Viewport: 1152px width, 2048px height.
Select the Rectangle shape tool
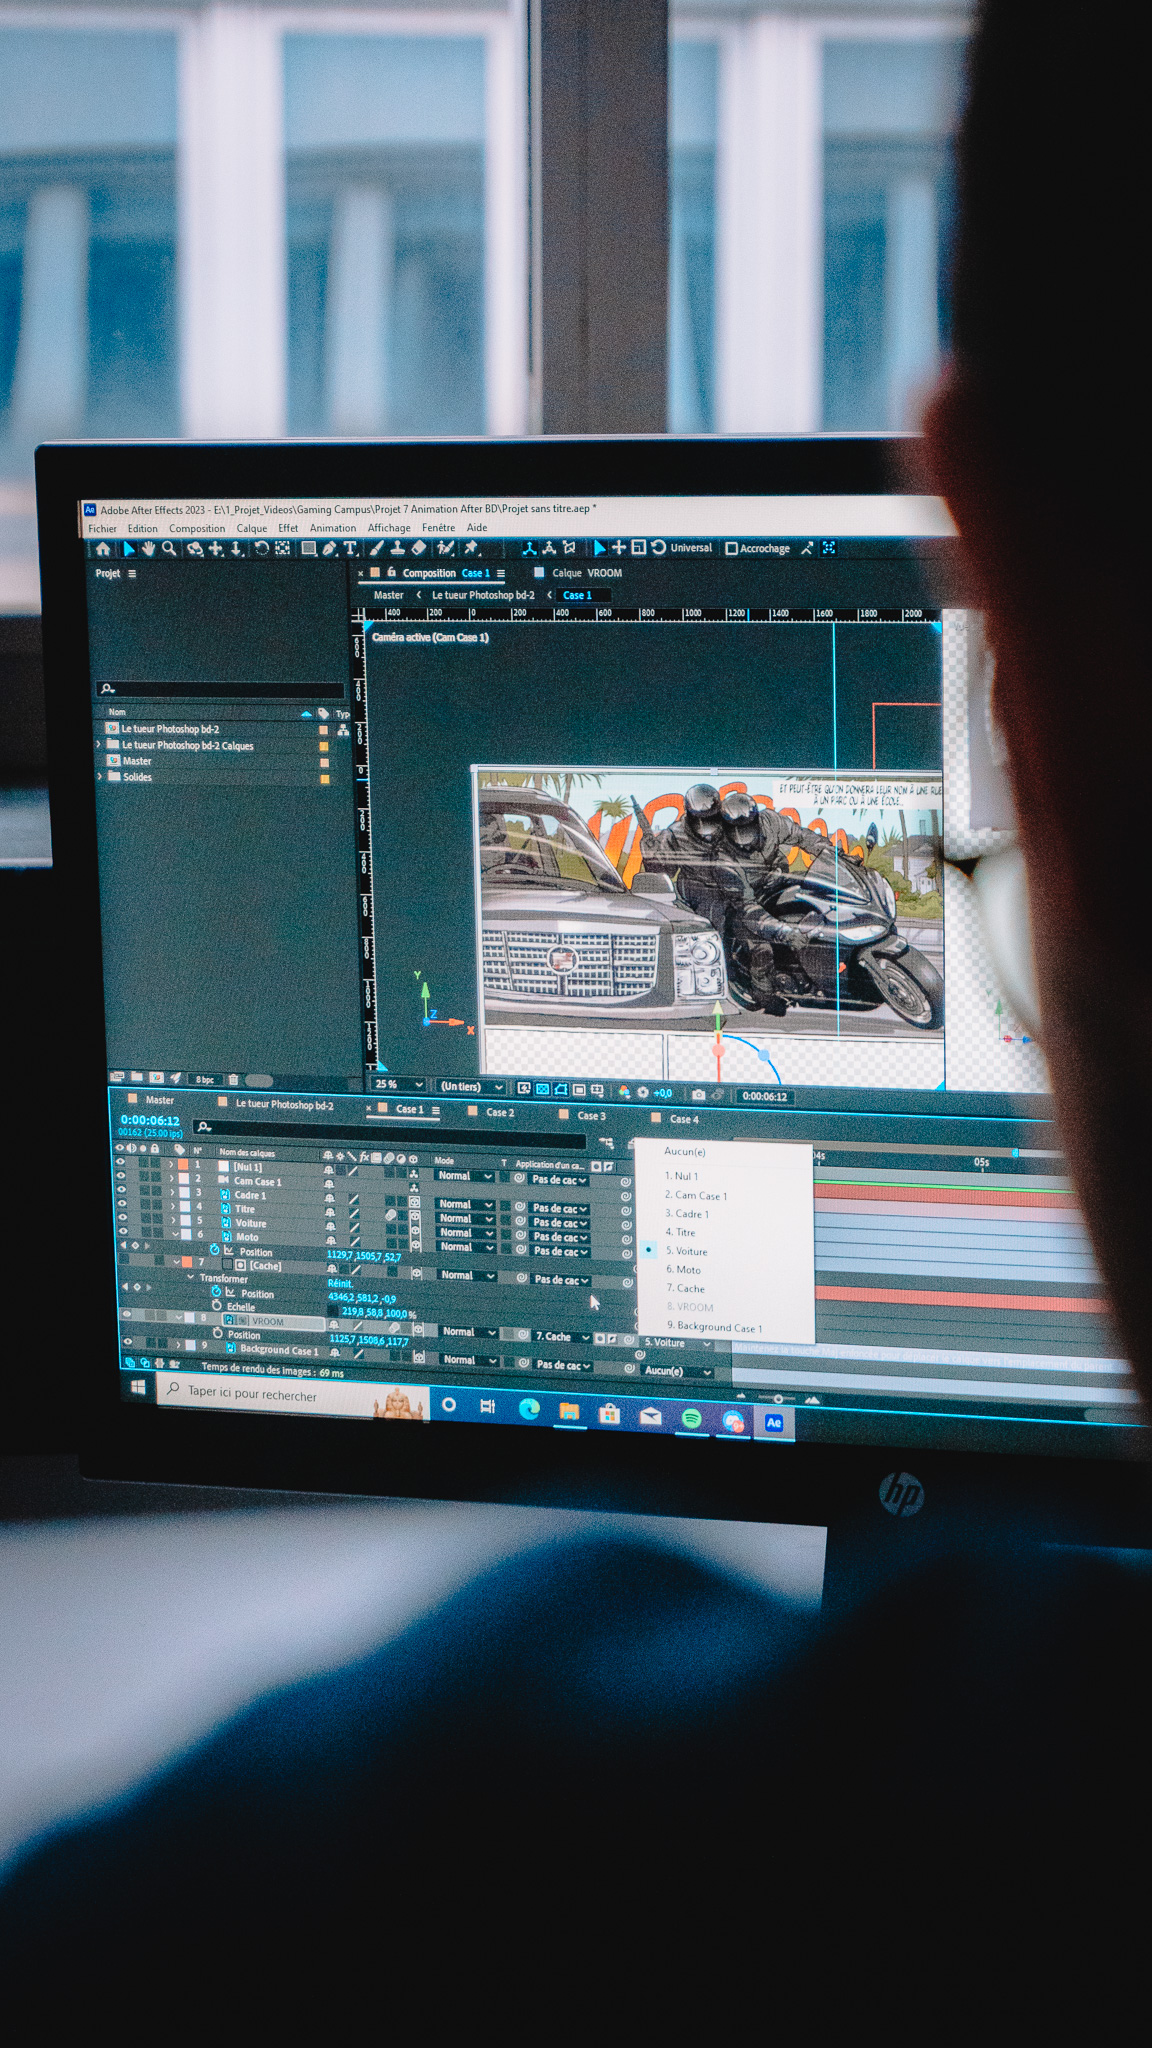point(309,548)
